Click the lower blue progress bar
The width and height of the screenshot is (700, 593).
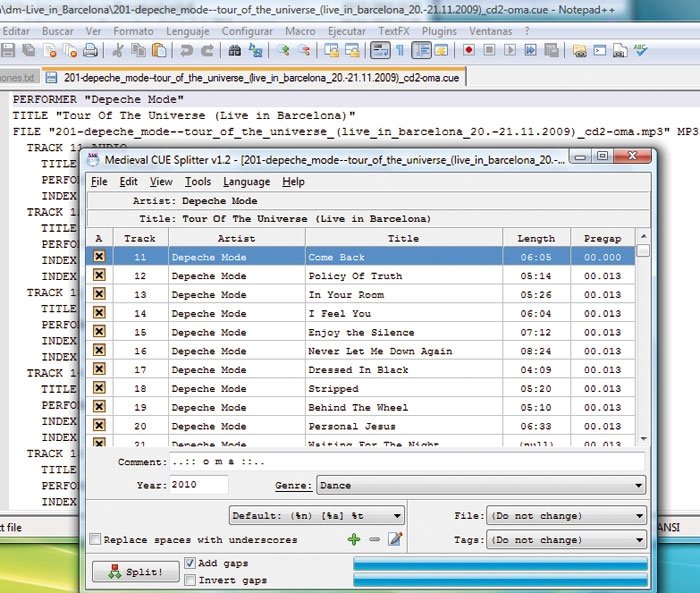(x=500, y=580)
